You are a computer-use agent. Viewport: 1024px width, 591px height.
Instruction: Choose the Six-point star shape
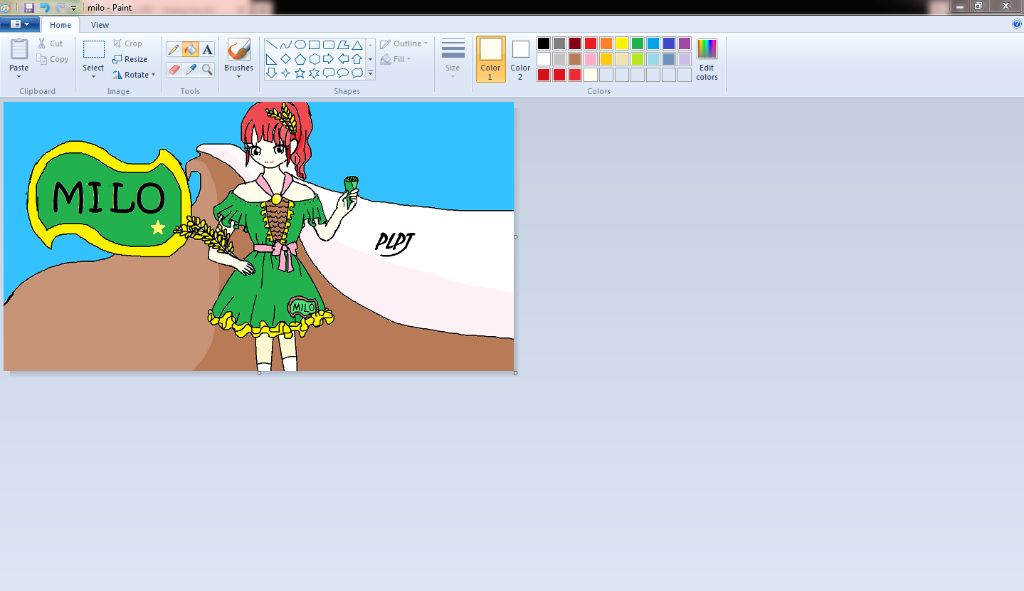coord(314,73)
